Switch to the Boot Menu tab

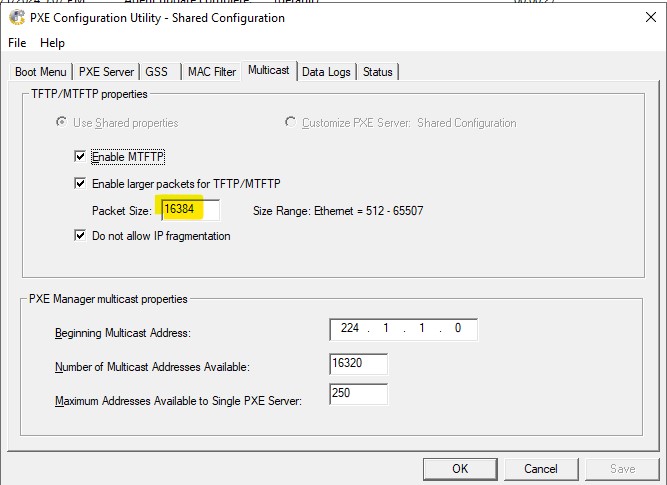point(40,71)
